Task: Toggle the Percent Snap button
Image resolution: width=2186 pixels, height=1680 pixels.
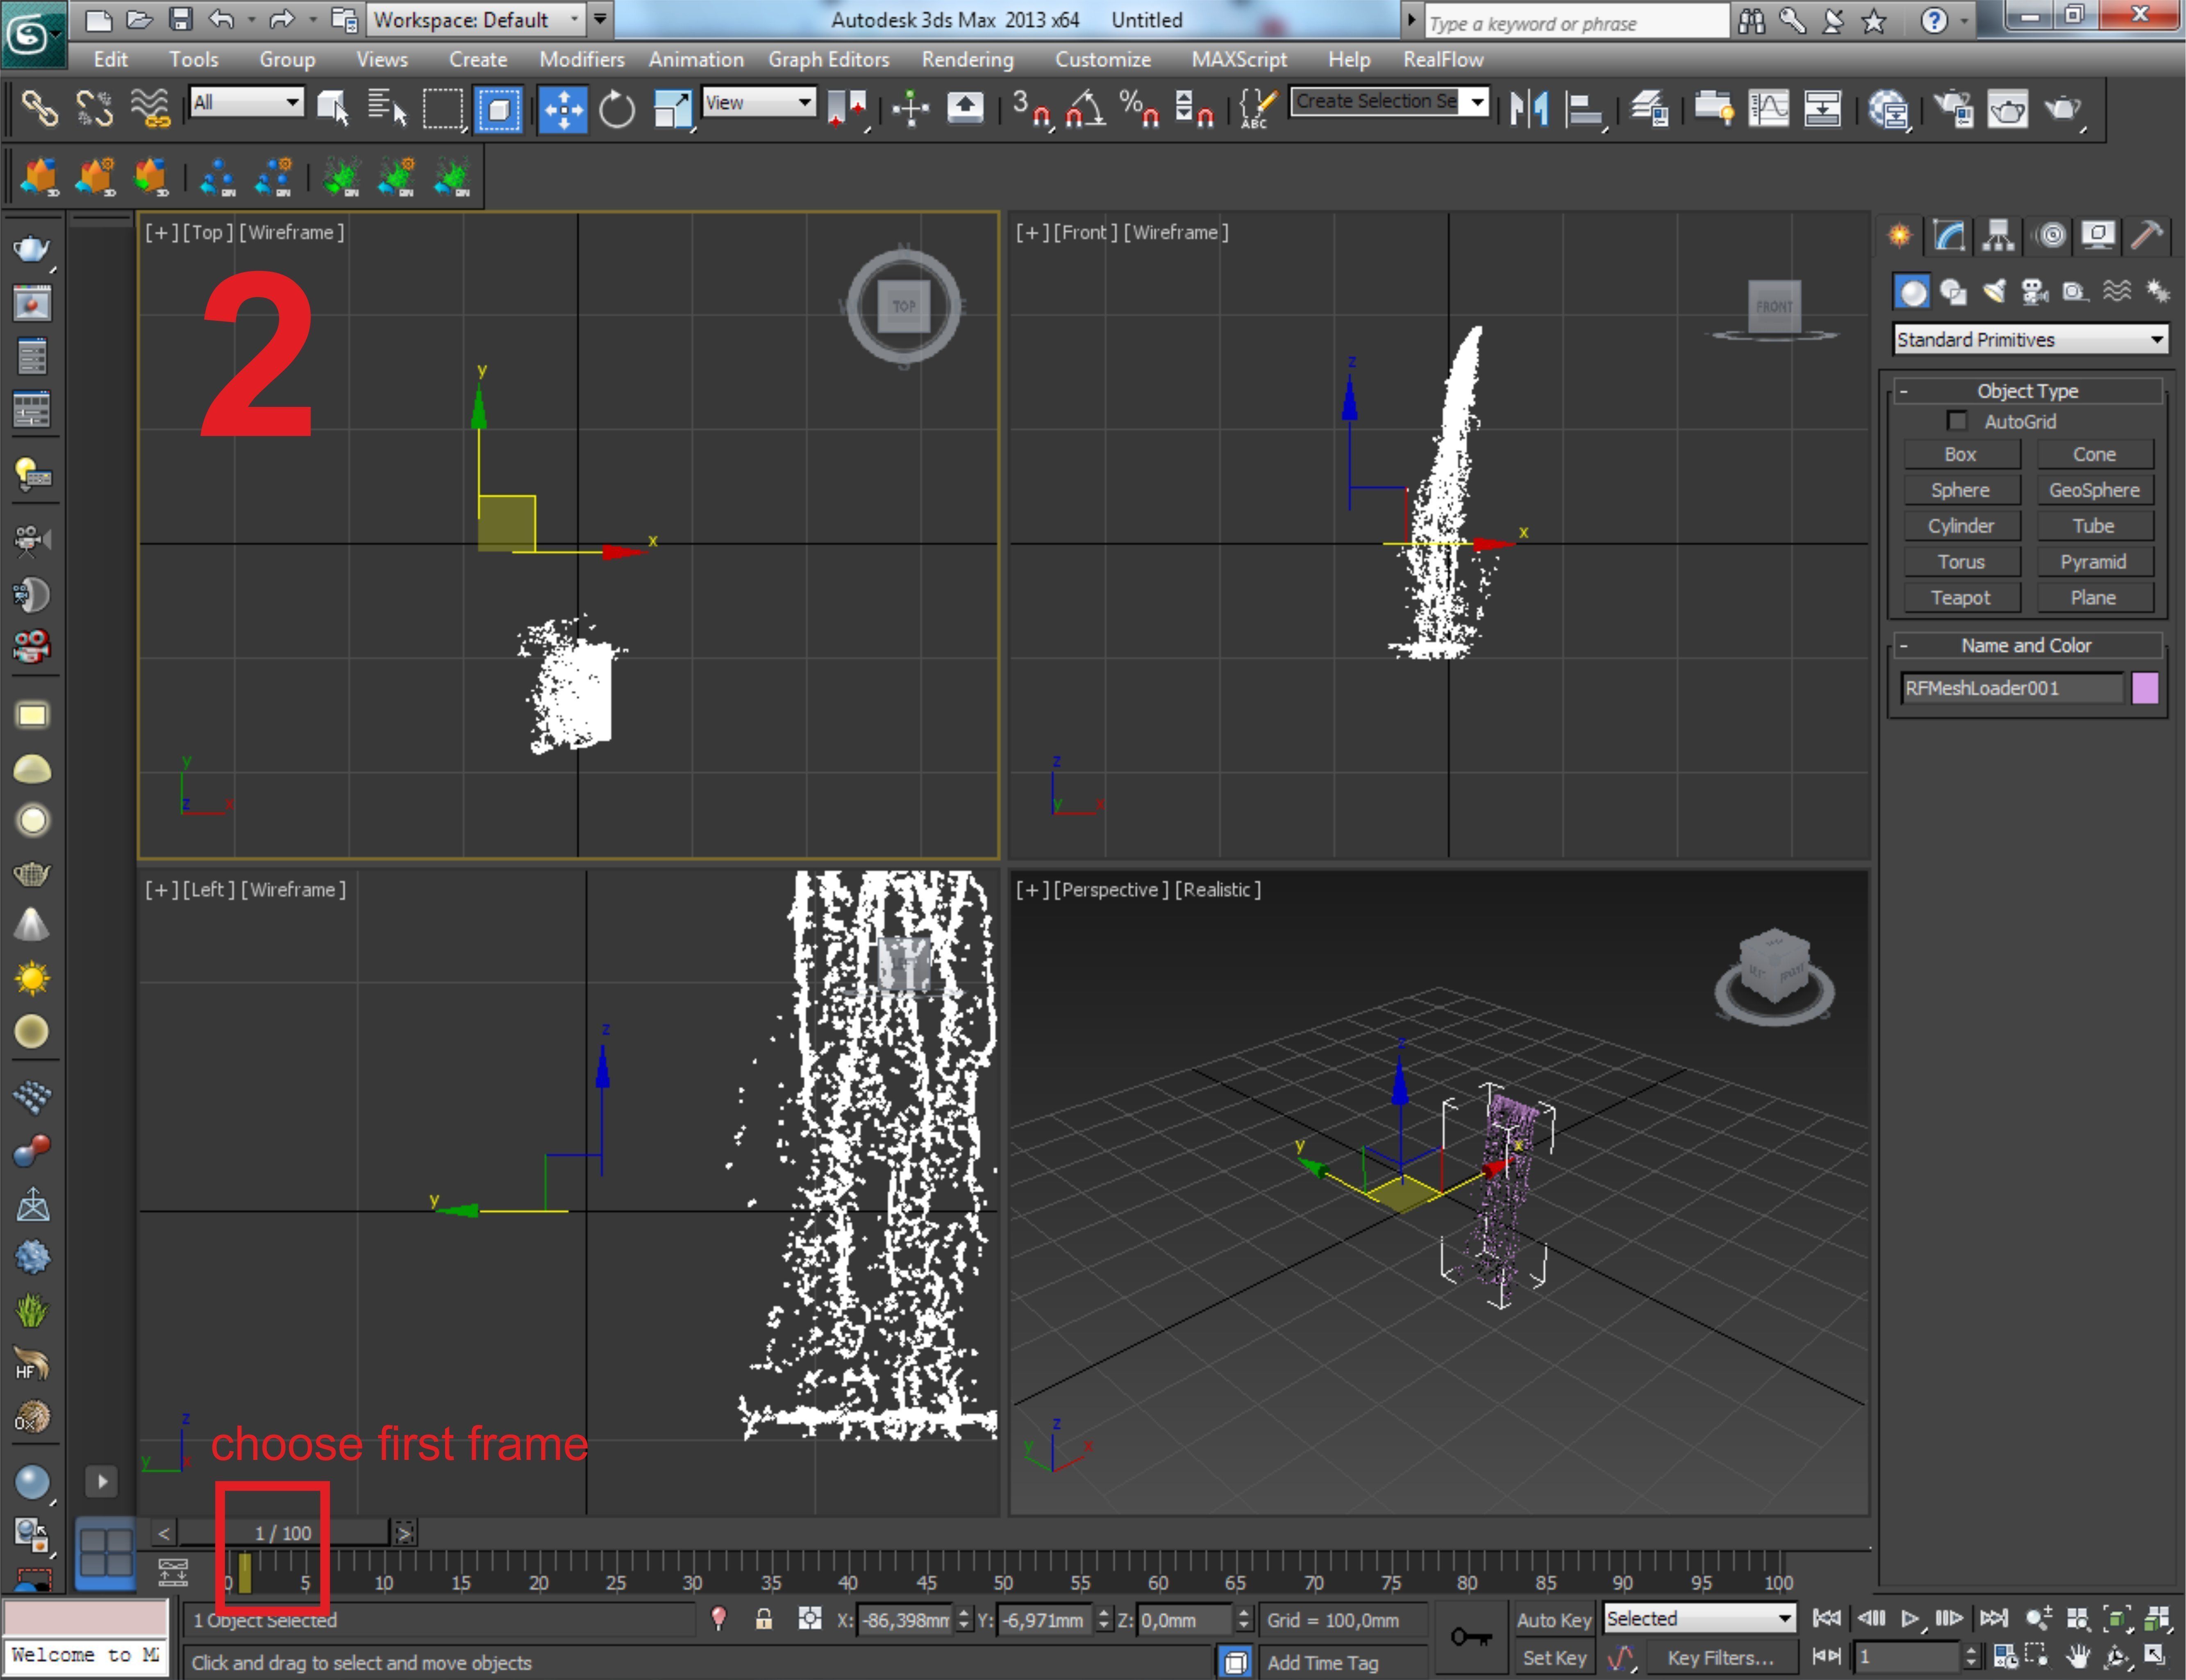Action: (1139, 108)
